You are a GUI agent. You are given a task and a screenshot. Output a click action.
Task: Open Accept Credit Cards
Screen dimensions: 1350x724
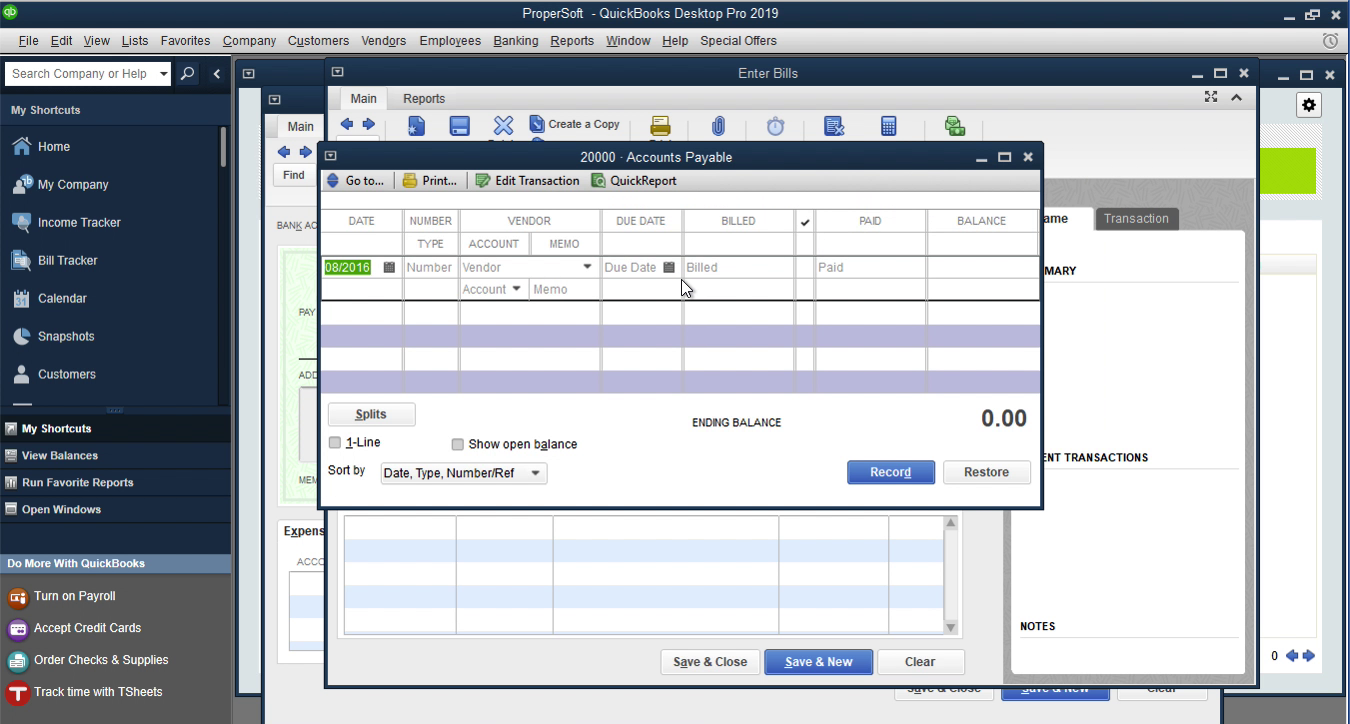click(x=74, y=628)
